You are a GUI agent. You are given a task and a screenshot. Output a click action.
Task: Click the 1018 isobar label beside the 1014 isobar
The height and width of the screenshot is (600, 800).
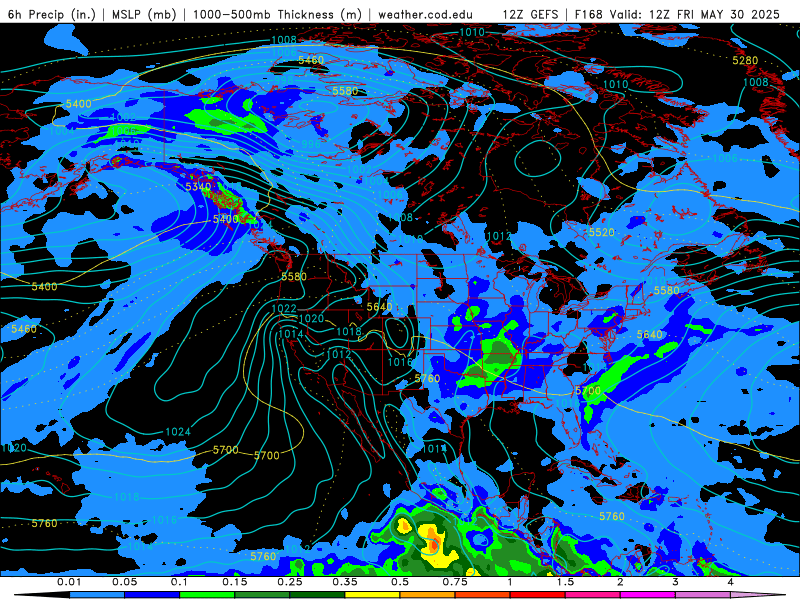(349, 332)
